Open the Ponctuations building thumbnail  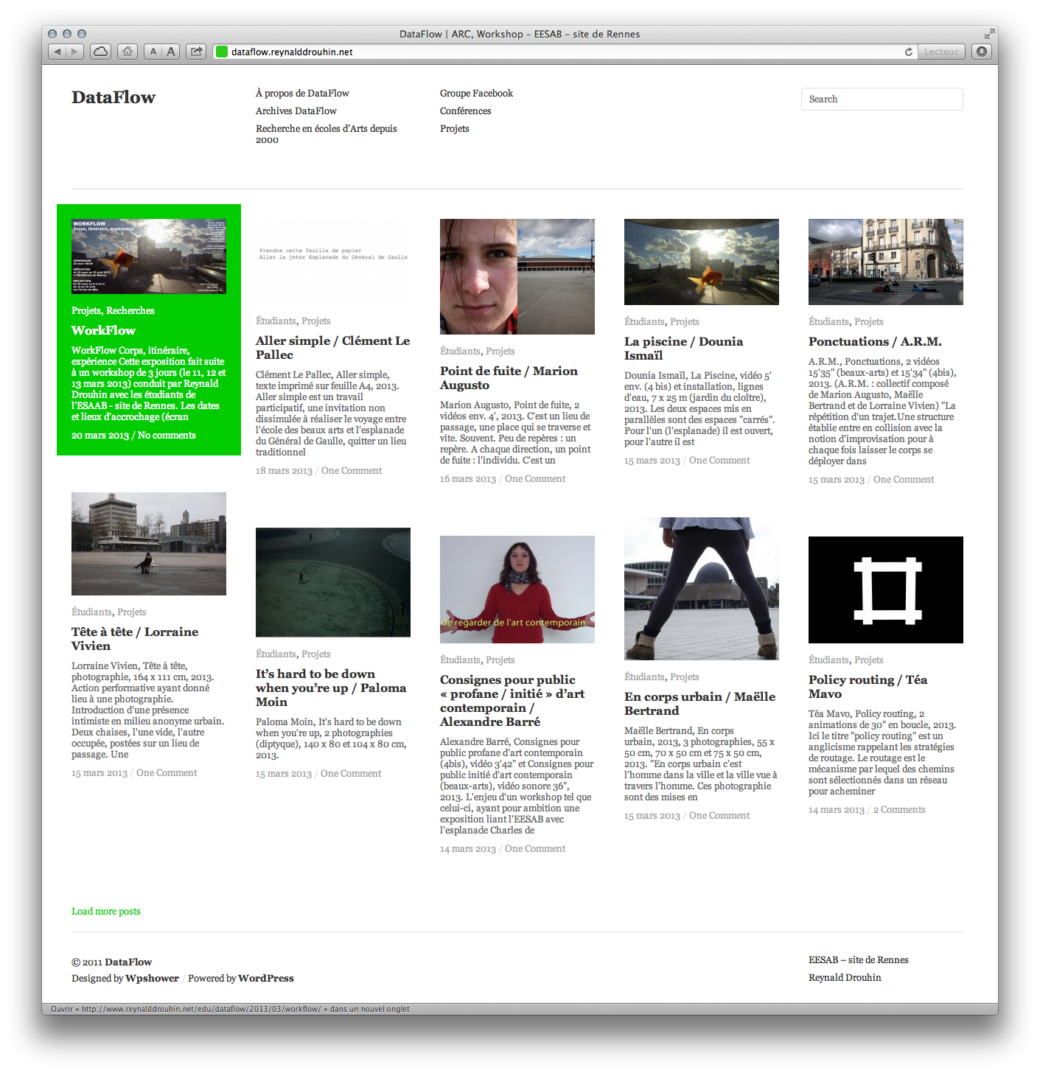(x=885, y=261)
